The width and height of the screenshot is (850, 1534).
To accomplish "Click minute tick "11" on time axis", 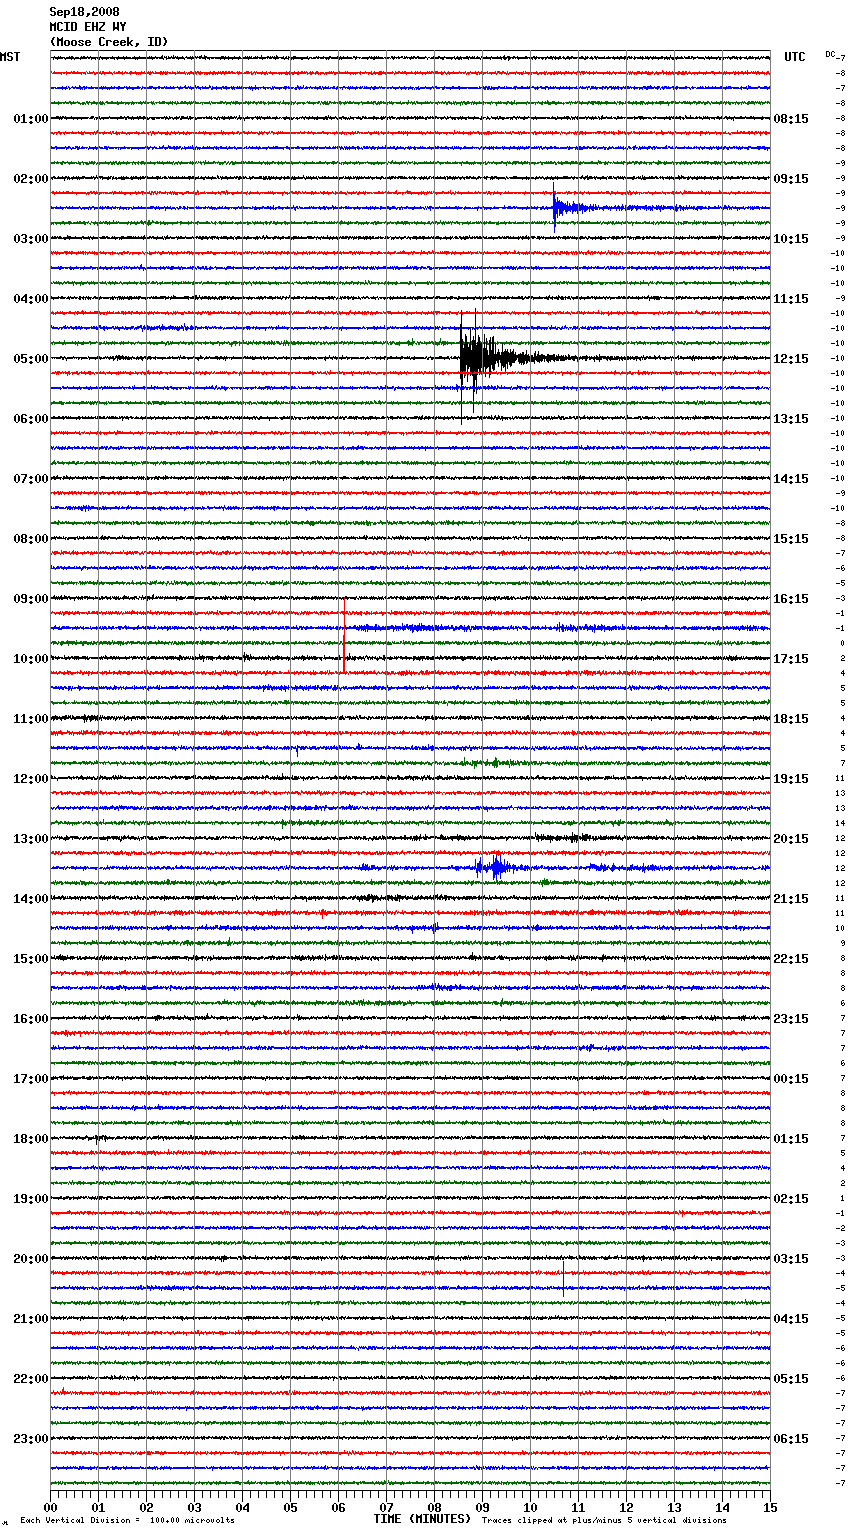I will (578, 1507).
